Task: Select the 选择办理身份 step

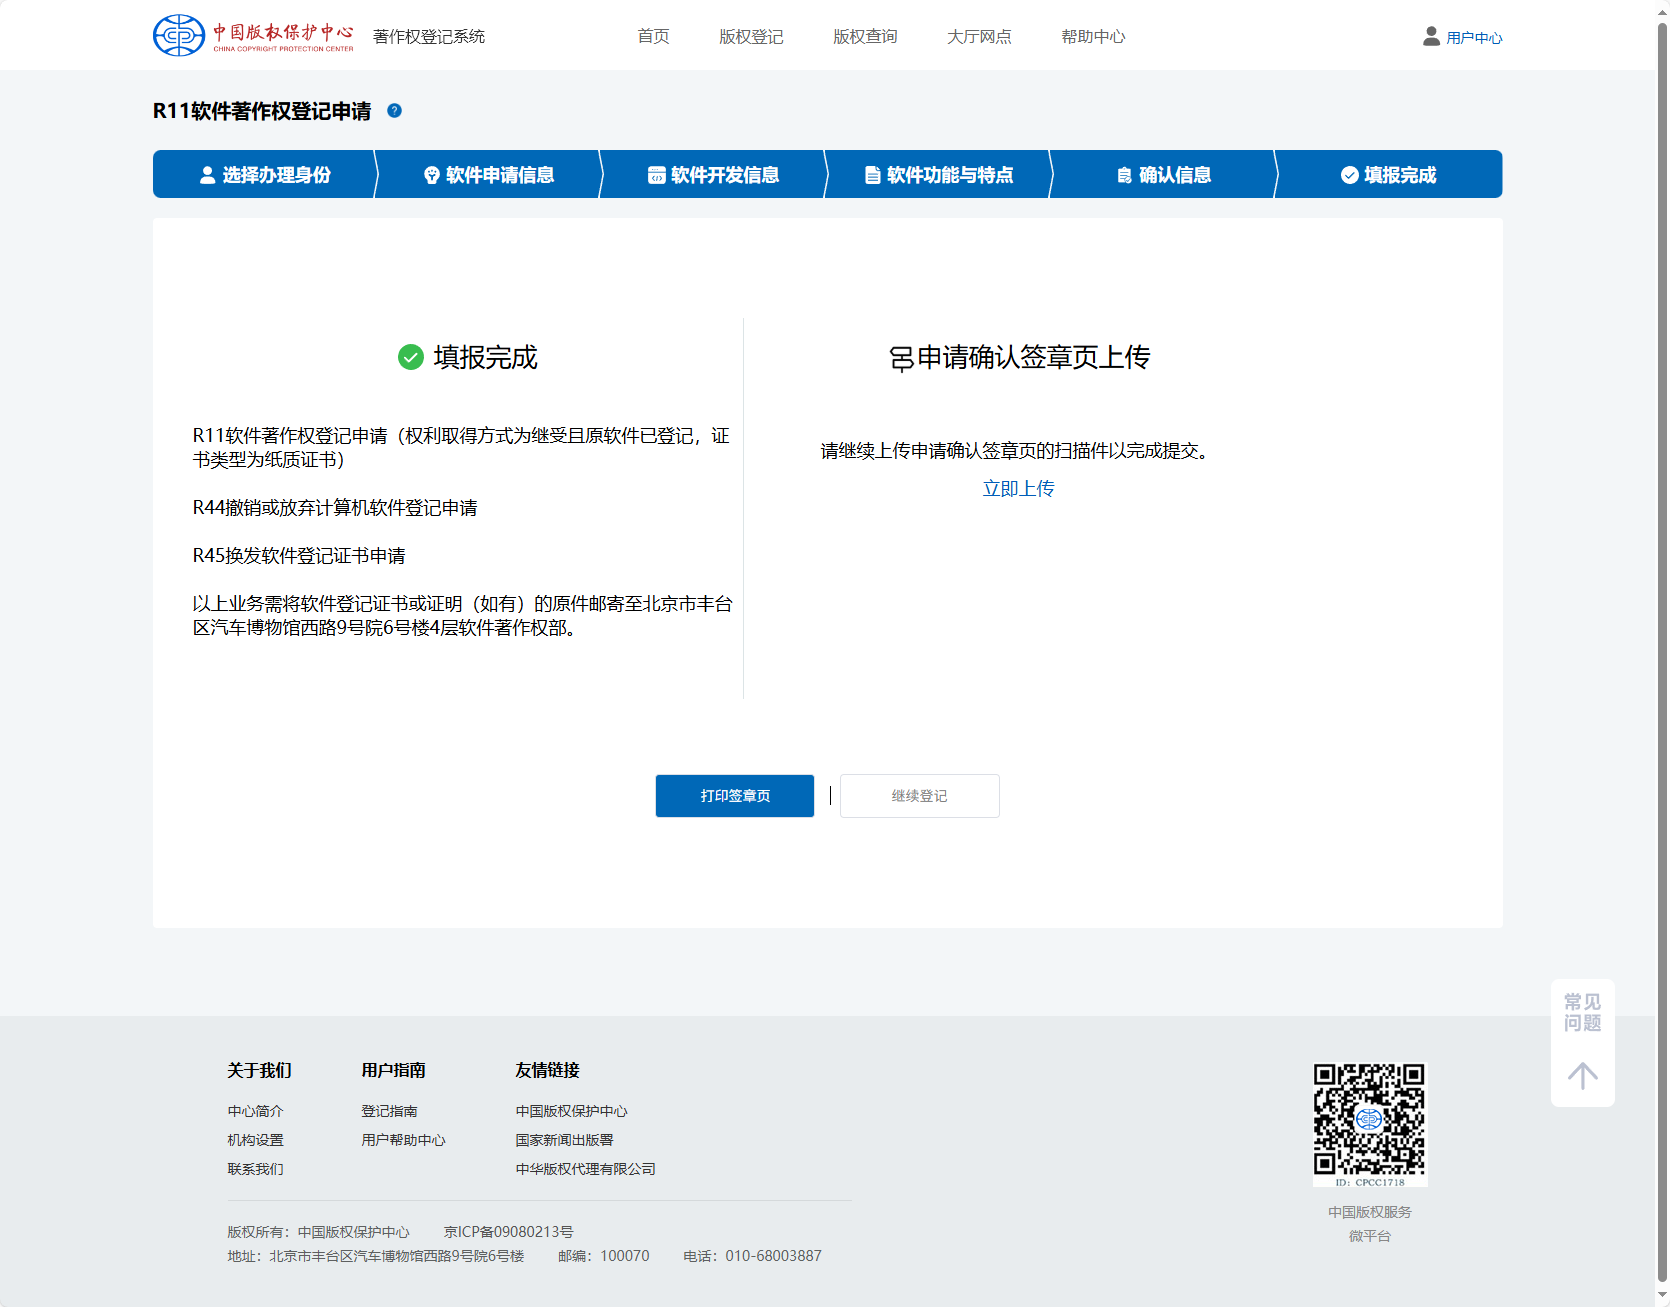Action: coord(265,175)
